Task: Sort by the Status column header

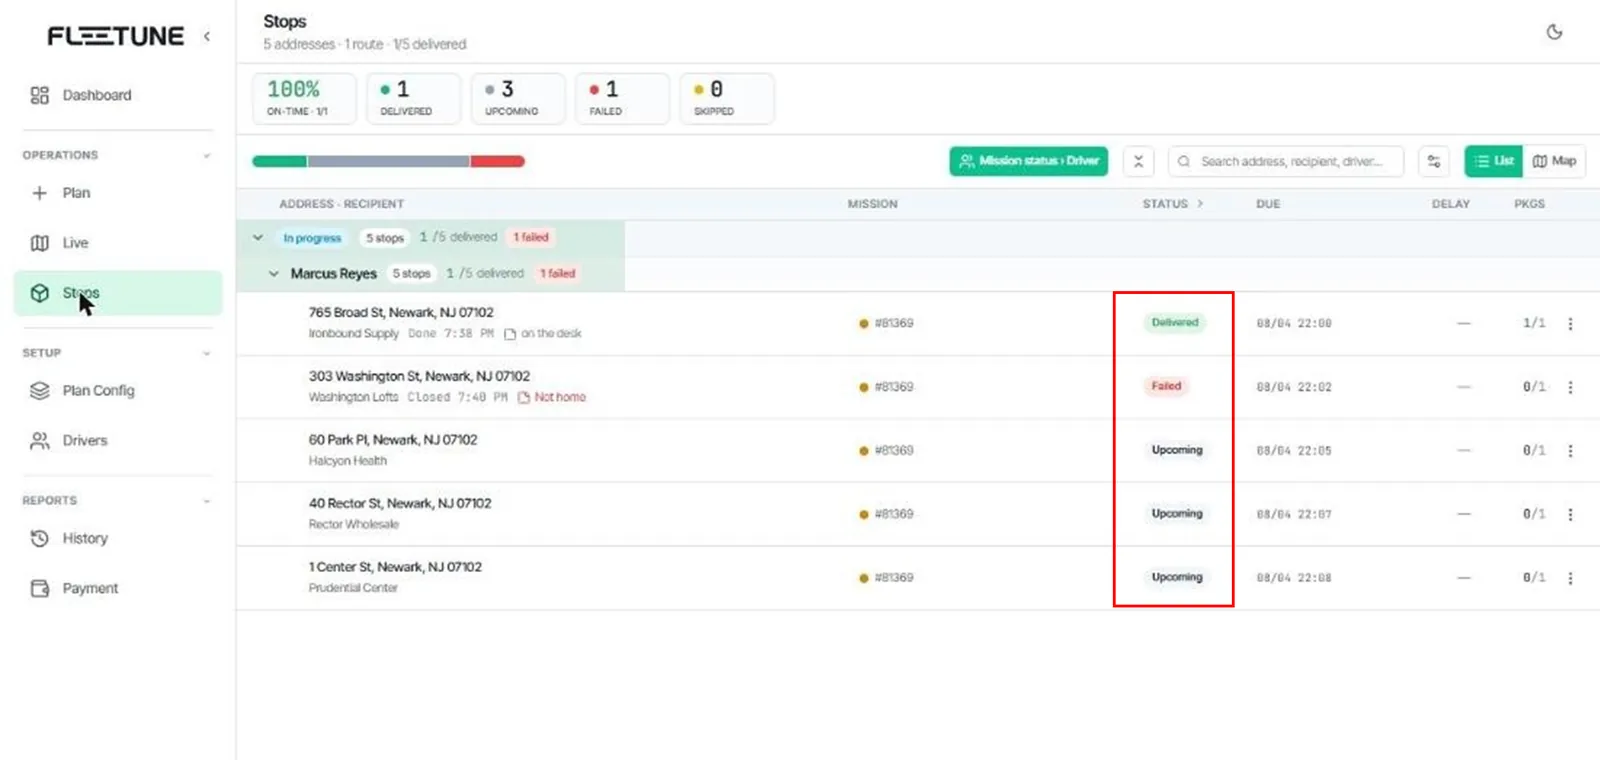Action: (1172, 204)
